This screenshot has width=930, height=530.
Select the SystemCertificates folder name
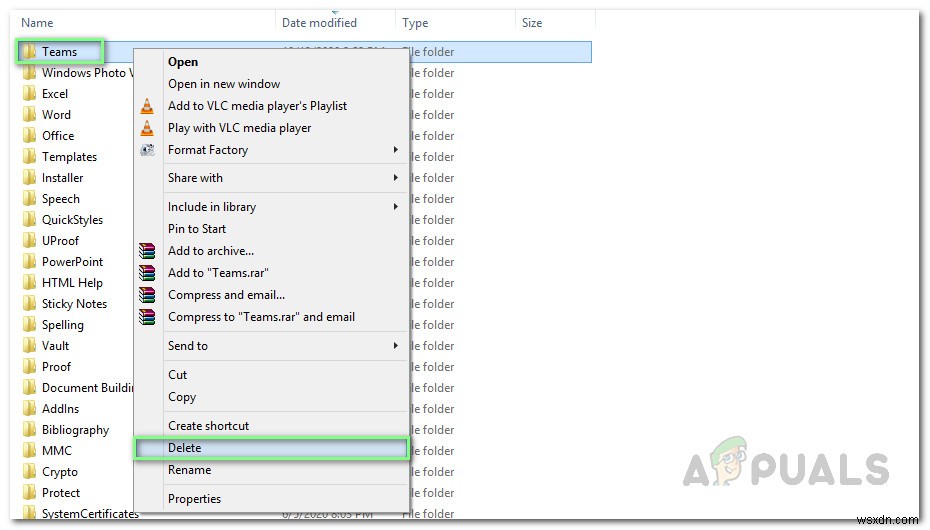(x=90, y=513)
